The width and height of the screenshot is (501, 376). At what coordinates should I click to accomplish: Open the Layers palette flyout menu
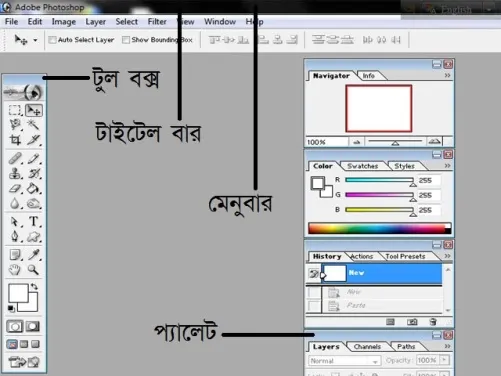click(447, 346)
